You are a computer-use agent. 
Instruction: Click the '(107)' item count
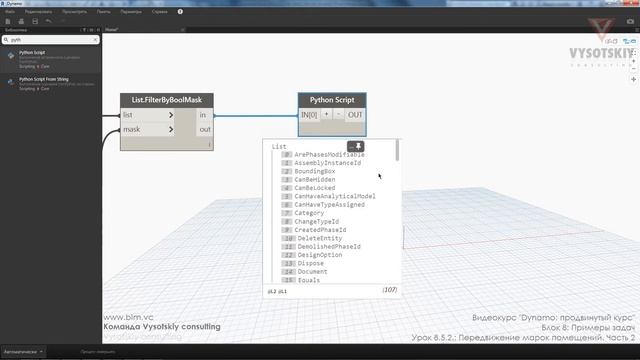(390, 290)
